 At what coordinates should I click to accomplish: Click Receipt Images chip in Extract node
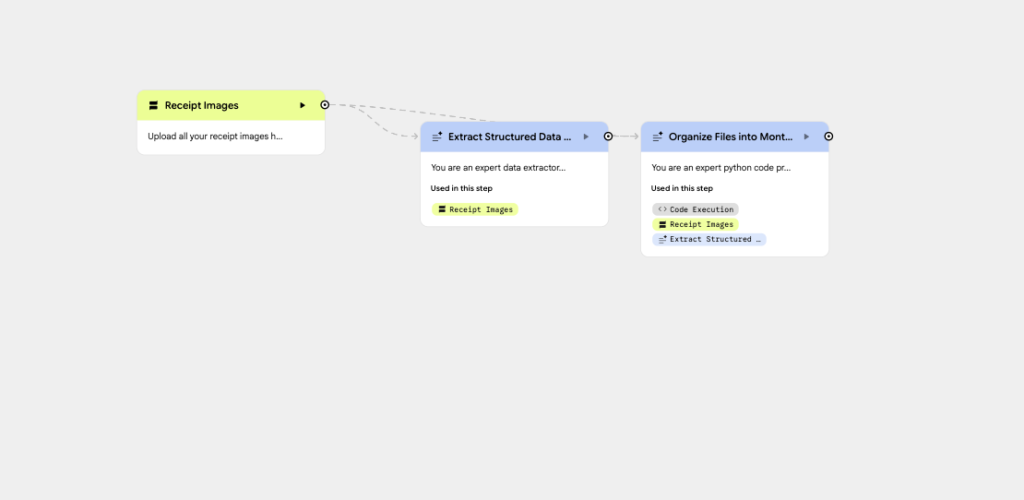(476, 210)
